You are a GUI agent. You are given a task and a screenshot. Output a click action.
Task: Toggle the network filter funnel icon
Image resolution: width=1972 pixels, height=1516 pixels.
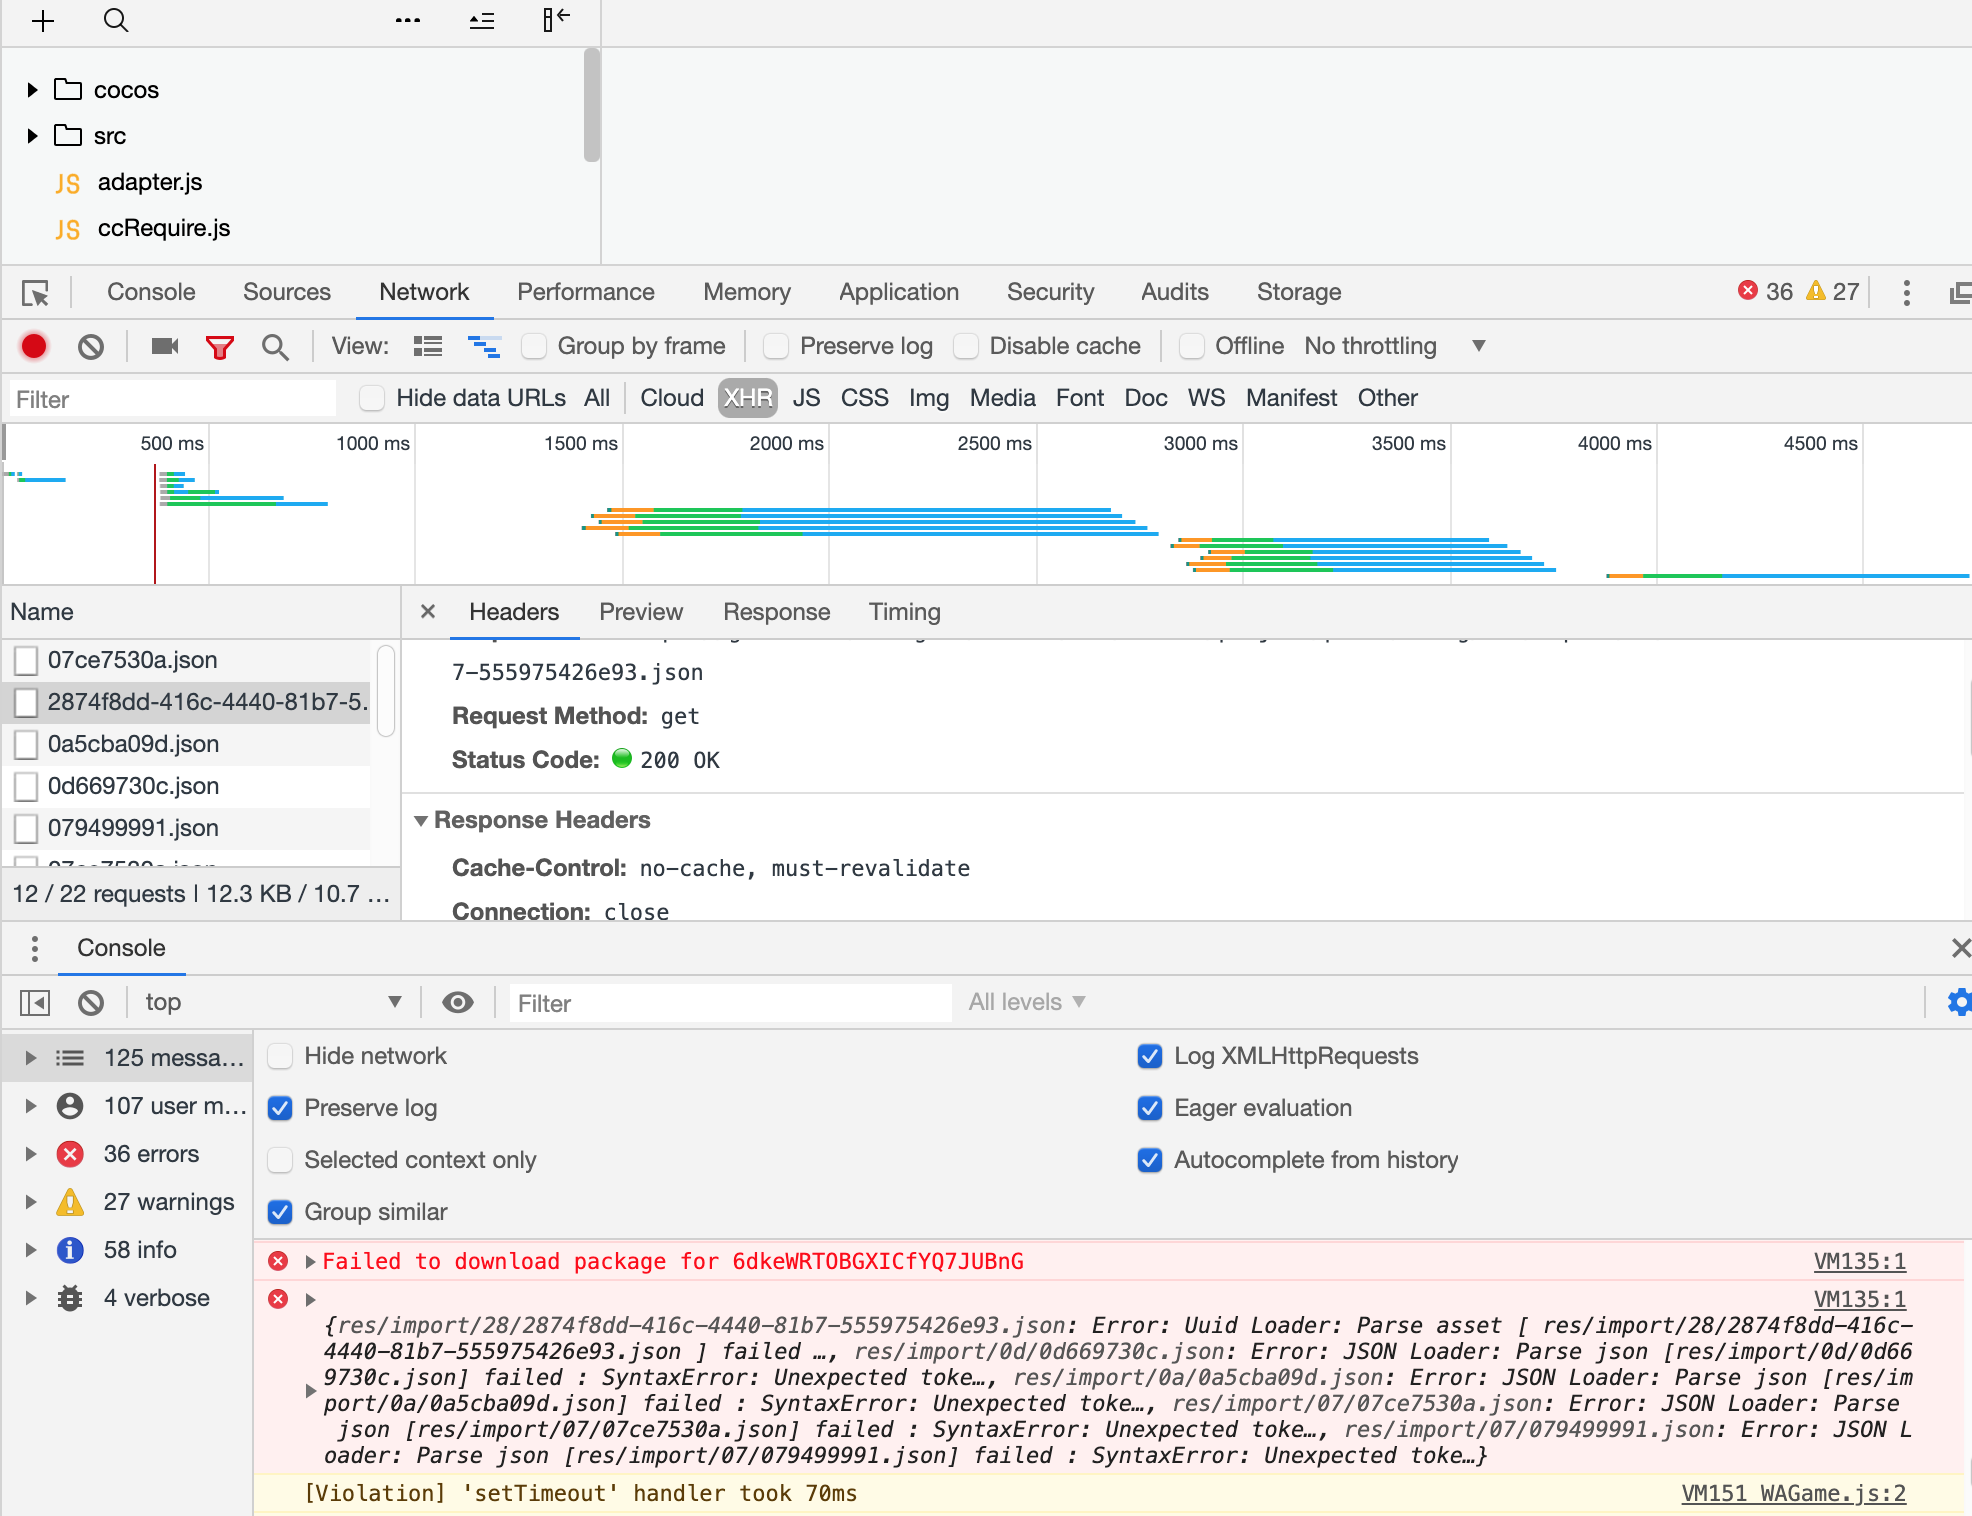tap(219, 347)
